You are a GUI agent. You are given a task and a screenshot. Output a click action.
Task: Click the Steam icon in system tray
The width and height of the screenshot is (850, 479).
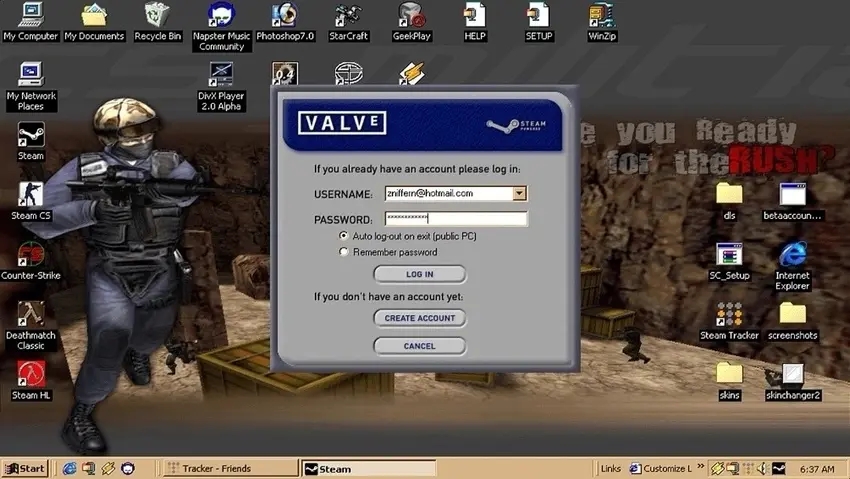pyautogui.click(x=779, y=468)
